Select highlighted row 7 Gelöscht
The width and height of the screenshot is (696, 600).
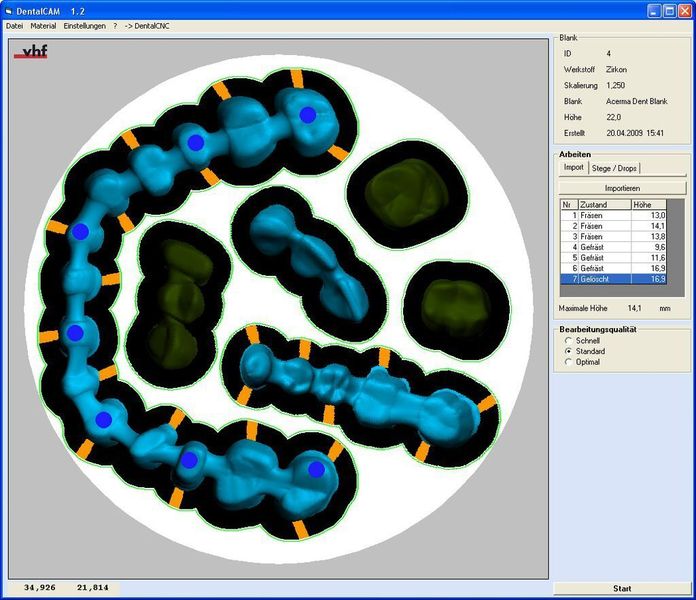coord(613,279)
